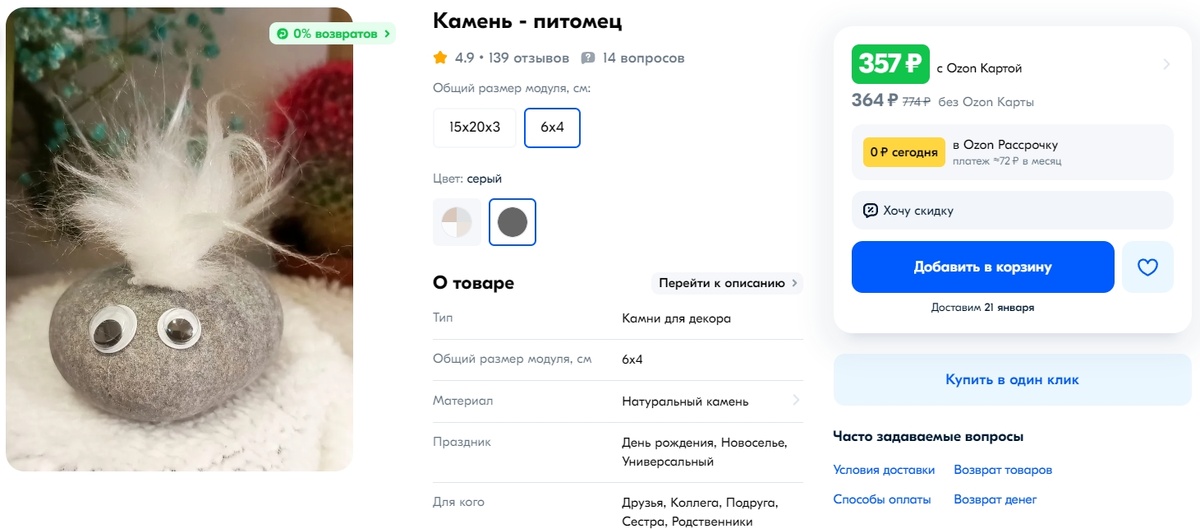Open the pet rock product photo
This screenshot has height=529, width=1200.
pos(180,239)
